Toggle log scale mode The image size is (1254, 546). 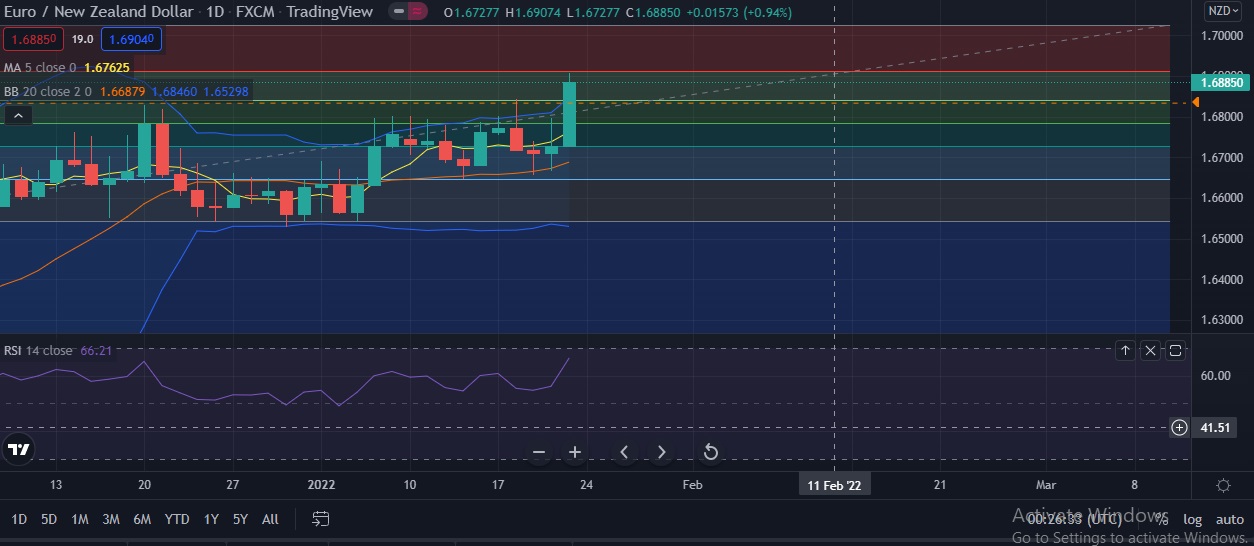point(1193,519)
